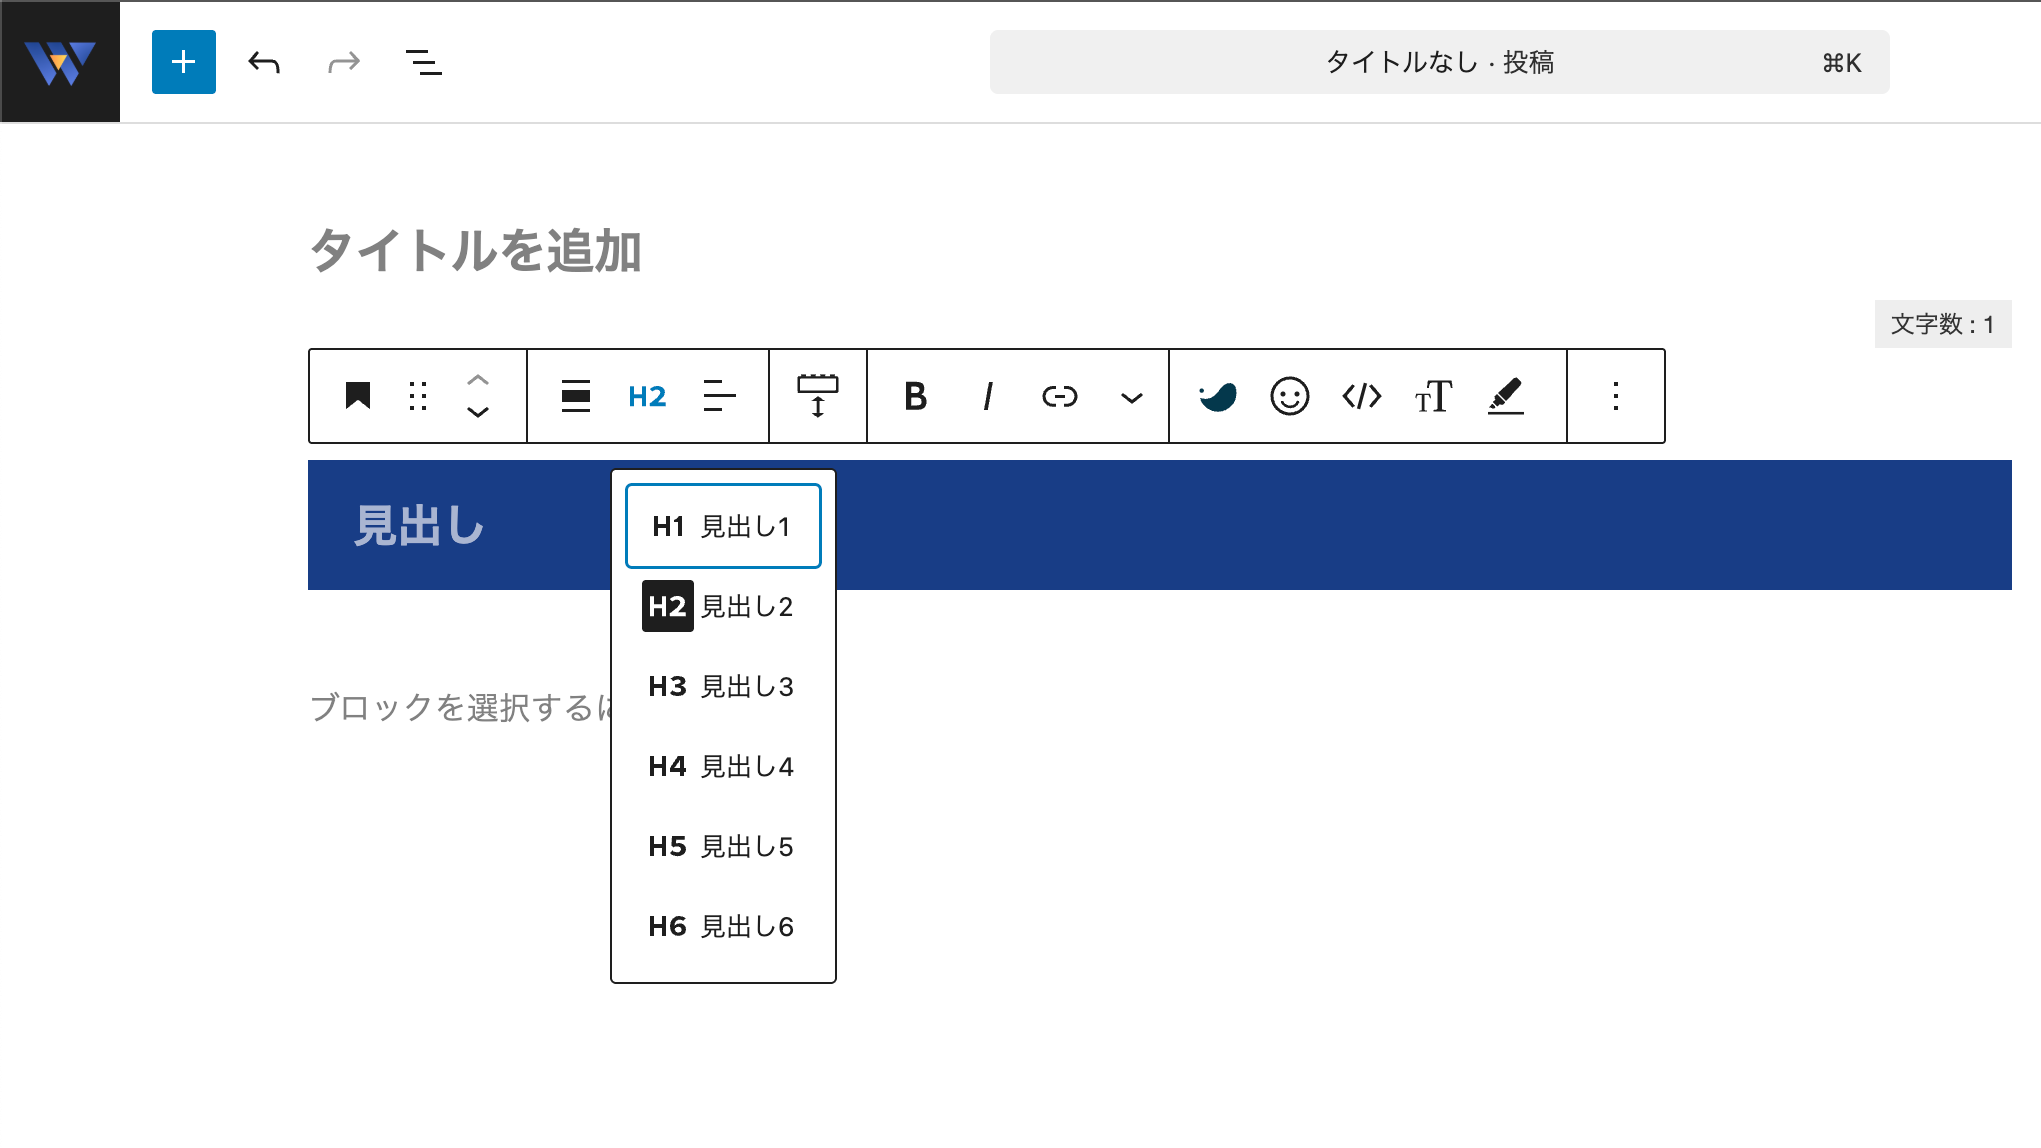Expand the extra rich-text formatting chevron

[1131, 397]
